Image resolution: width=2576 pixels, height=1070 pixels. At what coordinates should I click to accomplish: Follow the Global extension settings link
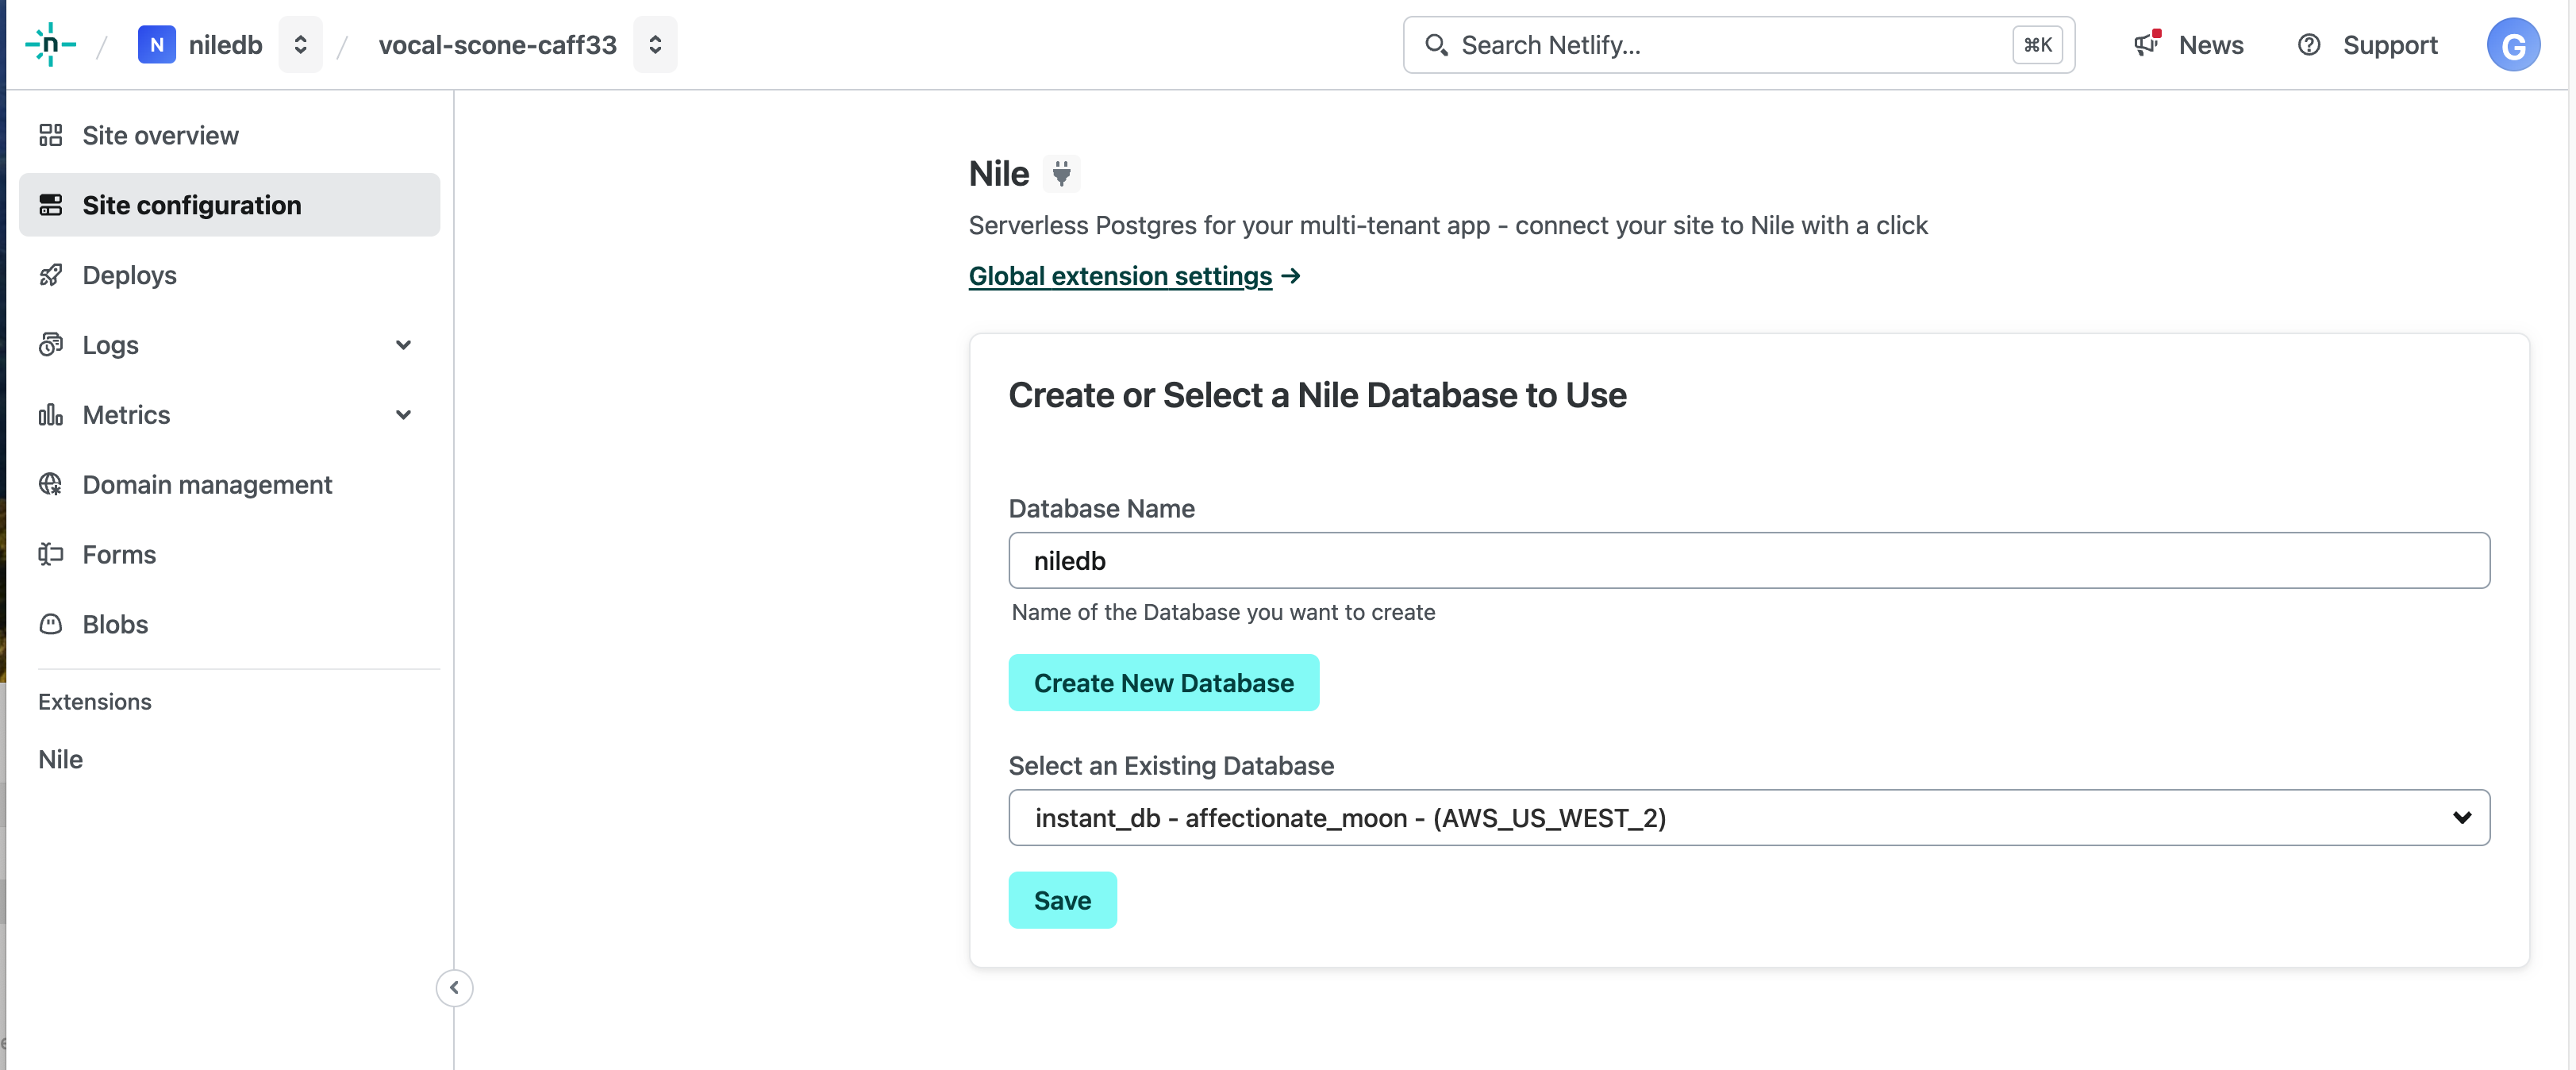coord(1120,276)
